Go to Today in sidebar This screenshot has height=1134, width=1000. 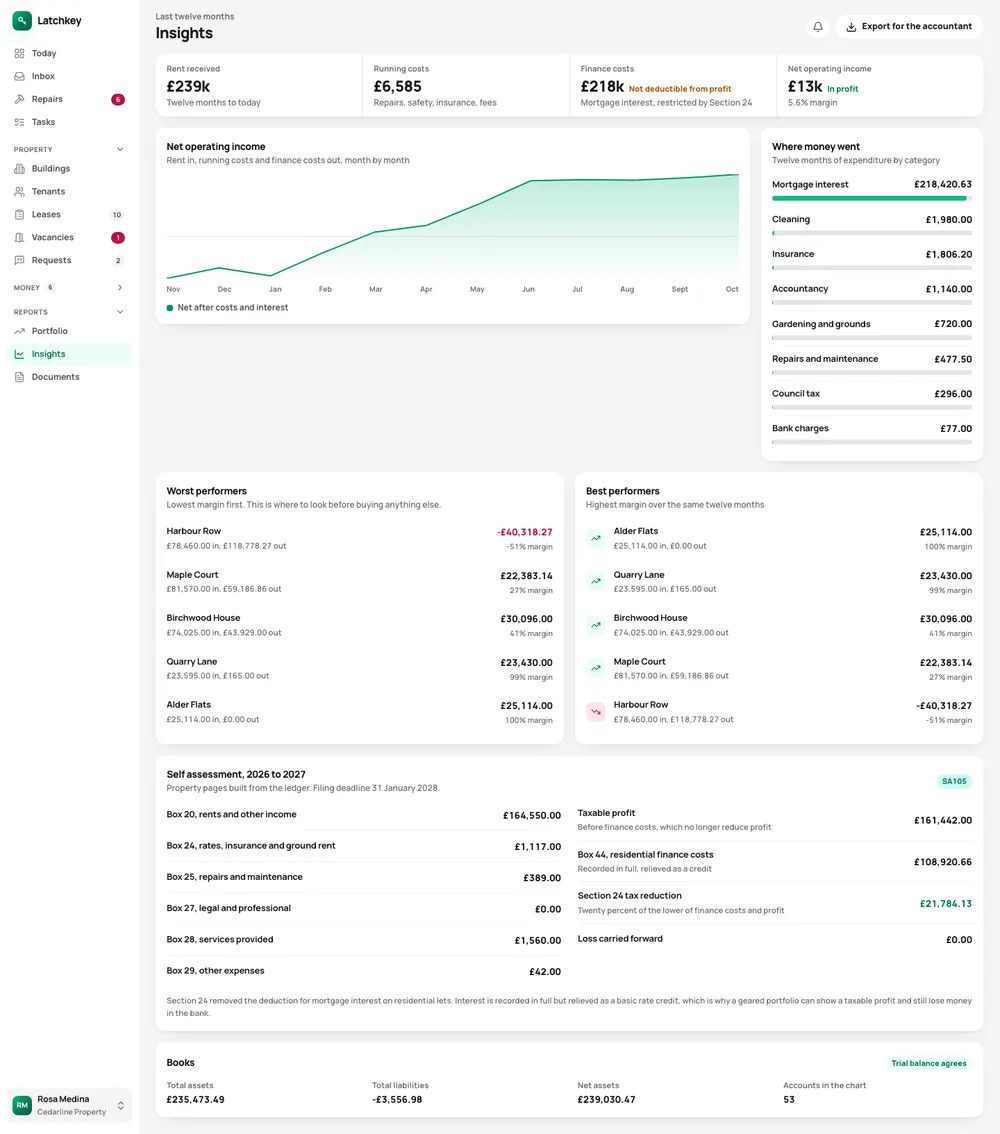tap(69, 54)
